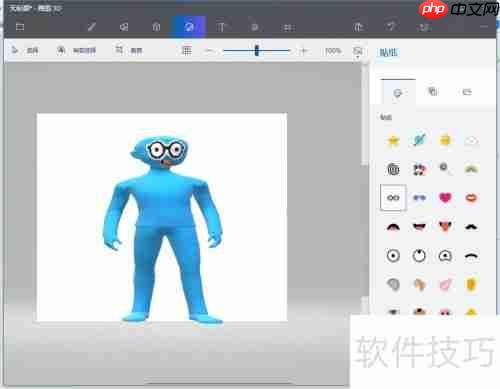Switch to the Custom stickers folder tab

pos(467,92)
